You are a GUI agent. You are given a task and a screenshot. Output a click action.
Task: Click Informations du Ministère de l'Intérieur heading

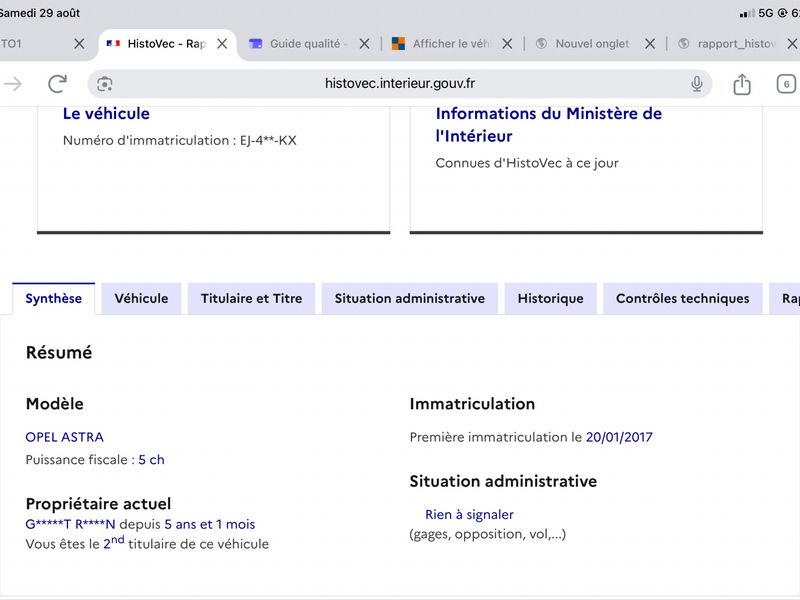(x=548, y=124)
